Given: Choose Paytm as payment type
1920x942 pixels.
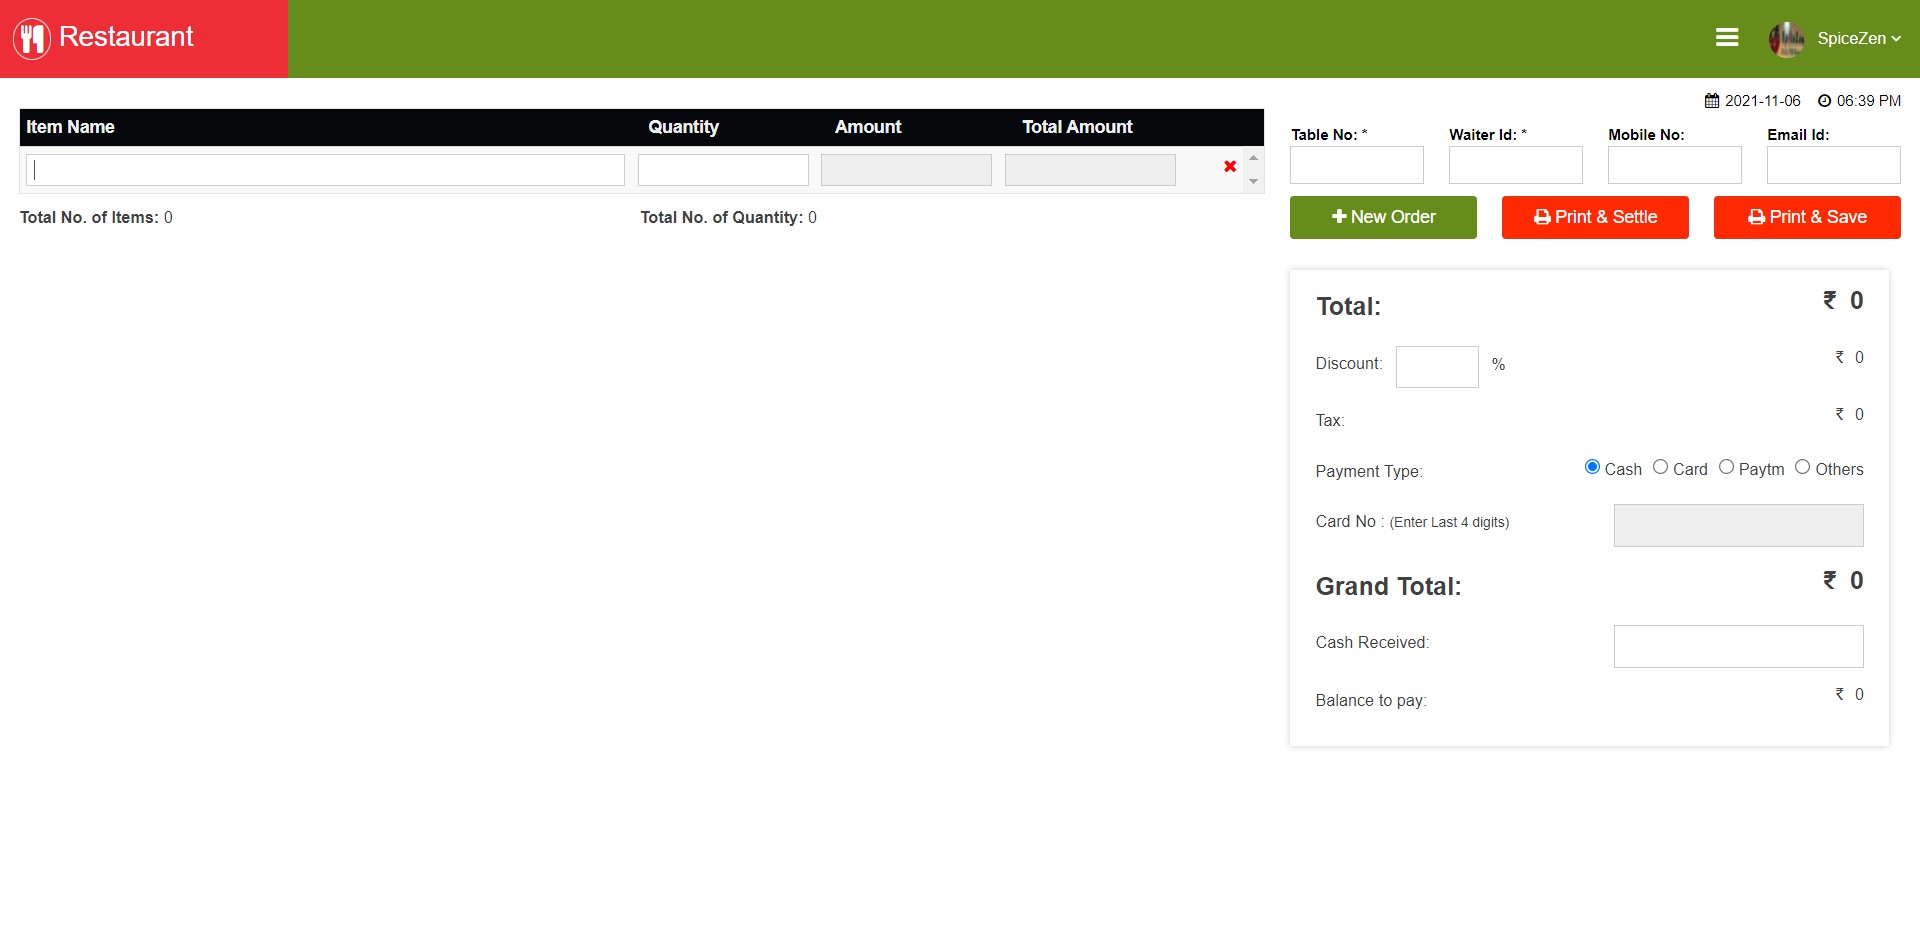Looking at the screenshot, I should click(1726, 467).
